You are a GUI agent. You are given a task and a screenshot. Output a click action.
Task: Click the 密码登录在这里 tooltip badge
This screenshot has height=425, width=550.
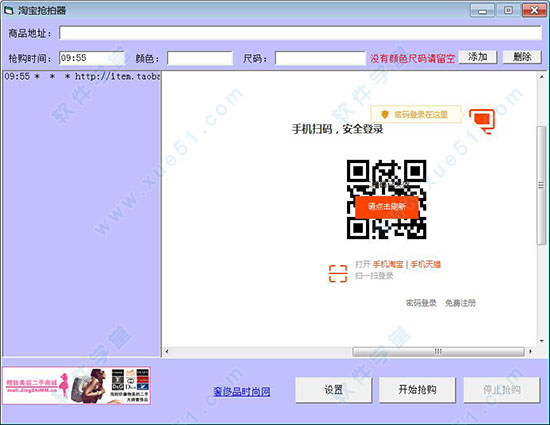pos(416,114)
